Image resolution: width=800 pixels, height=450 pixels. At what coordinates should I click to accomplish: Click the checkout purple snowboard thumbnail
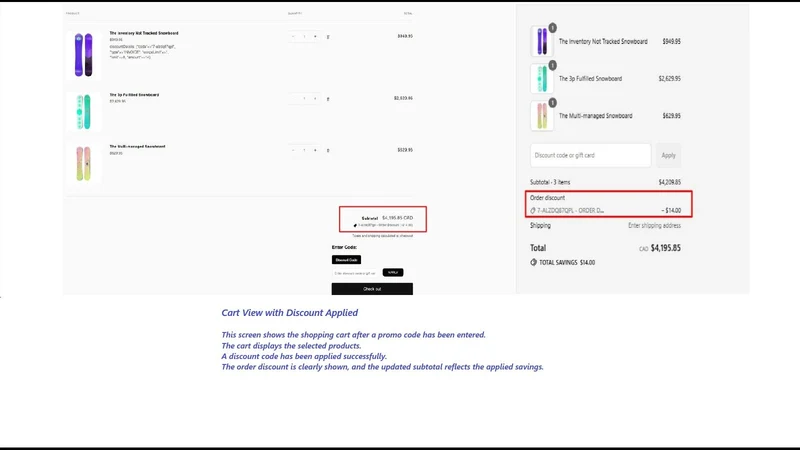[542, 41]
